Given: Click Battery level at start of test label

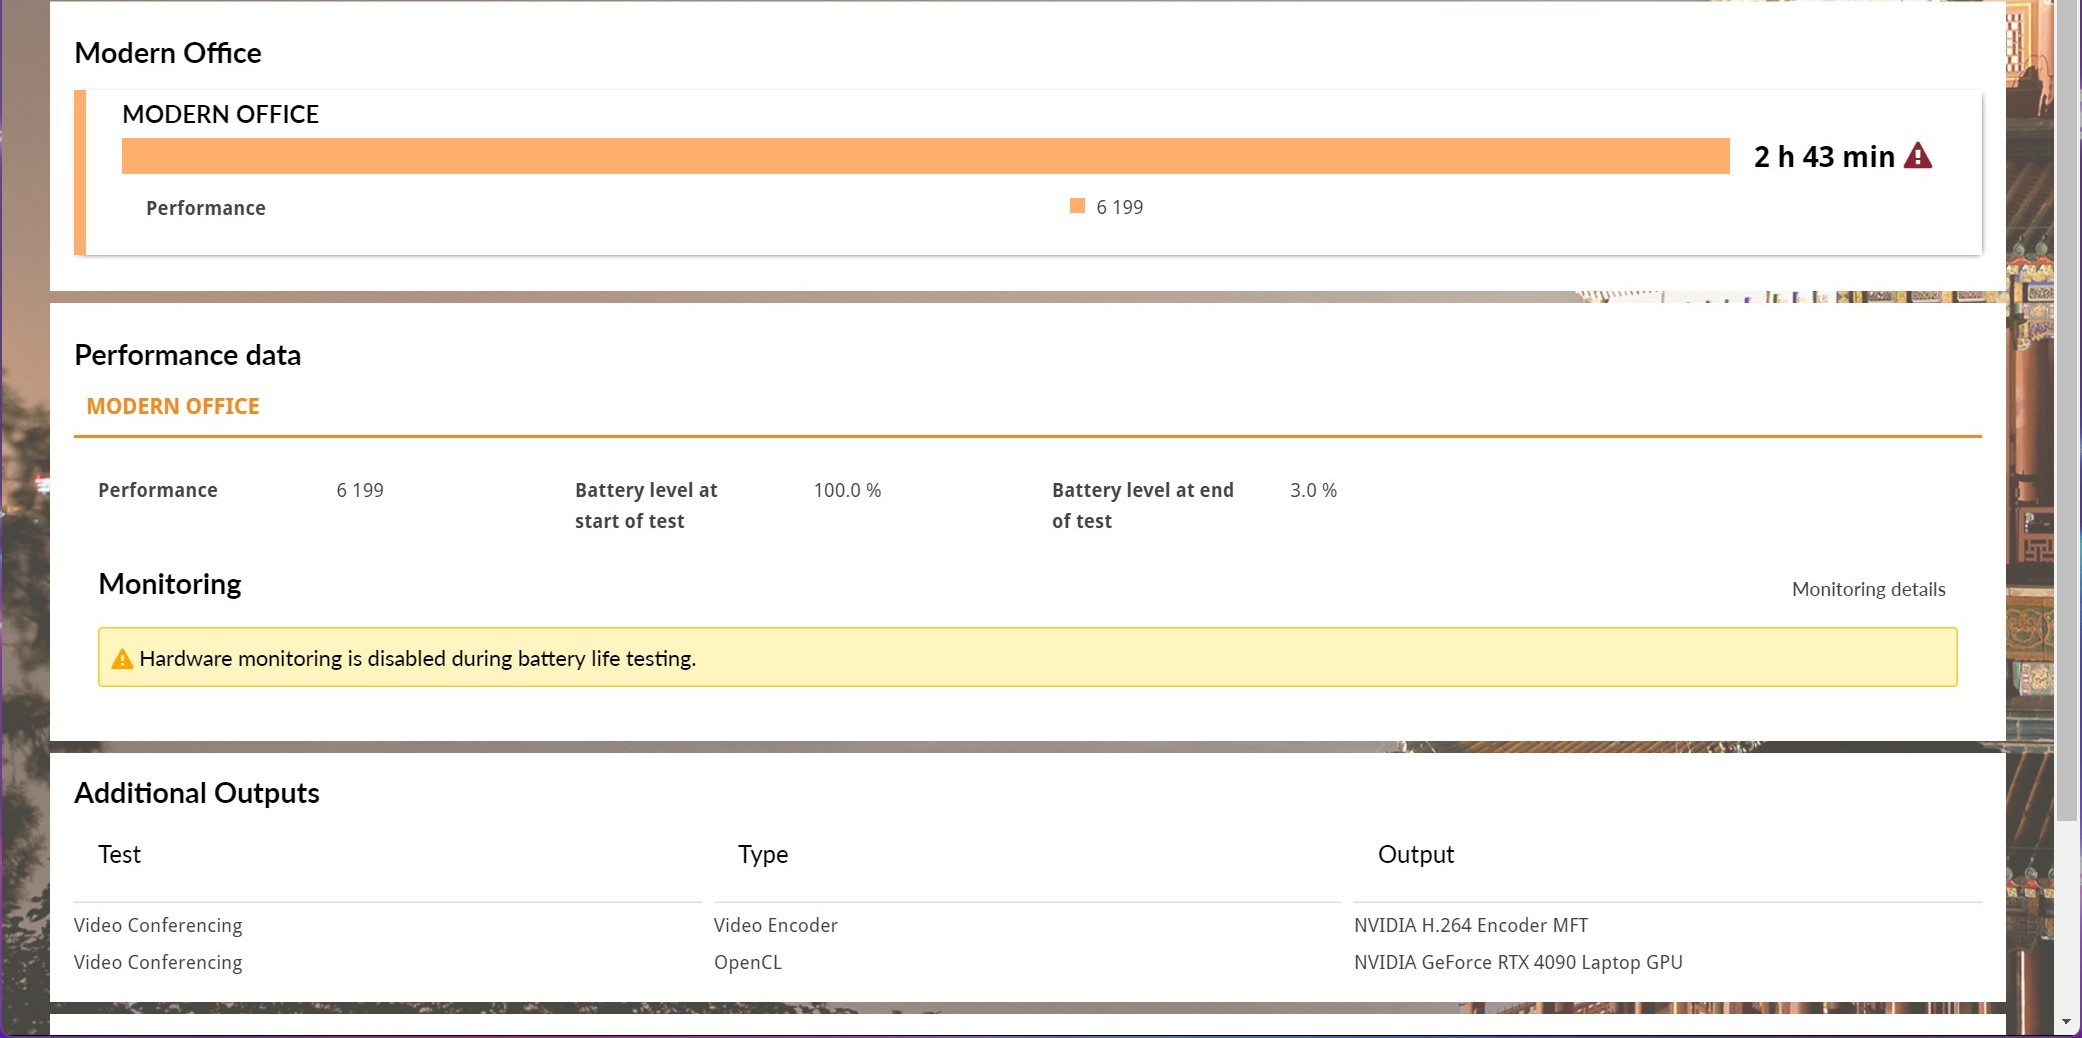Looking at the screenshot, I should tap(646, 505).
